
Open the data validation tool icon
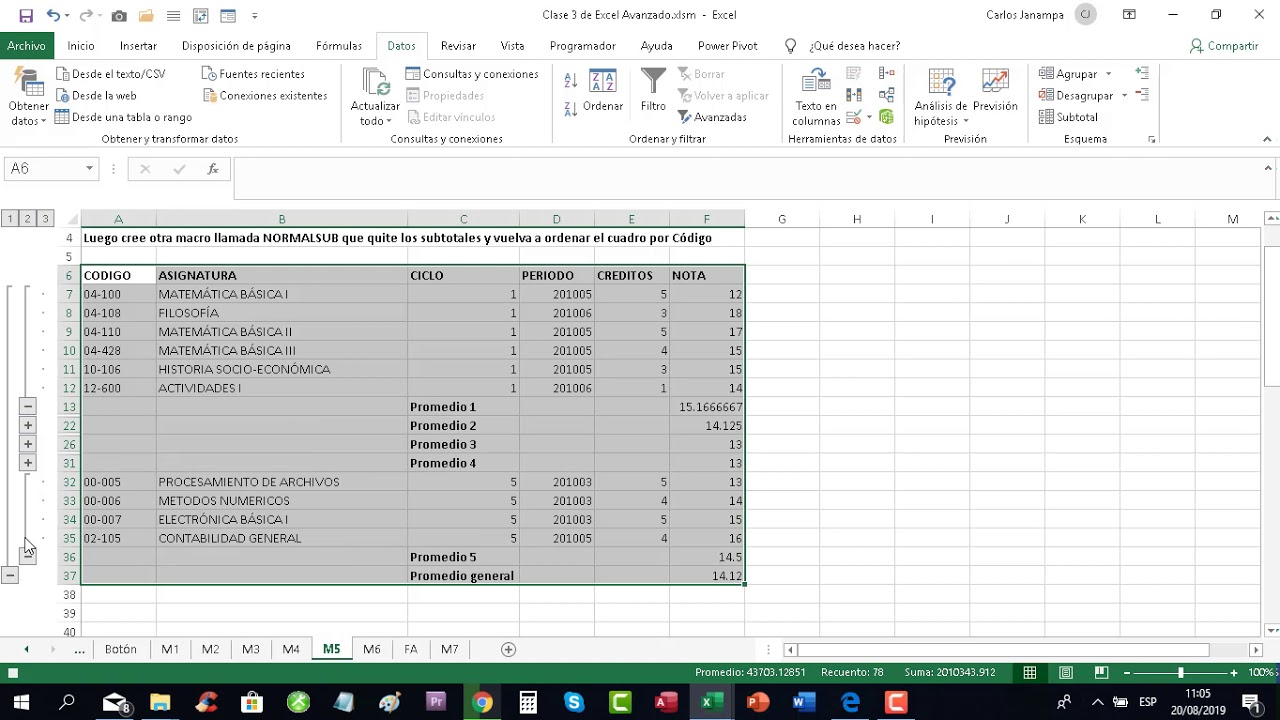(854, 117)
